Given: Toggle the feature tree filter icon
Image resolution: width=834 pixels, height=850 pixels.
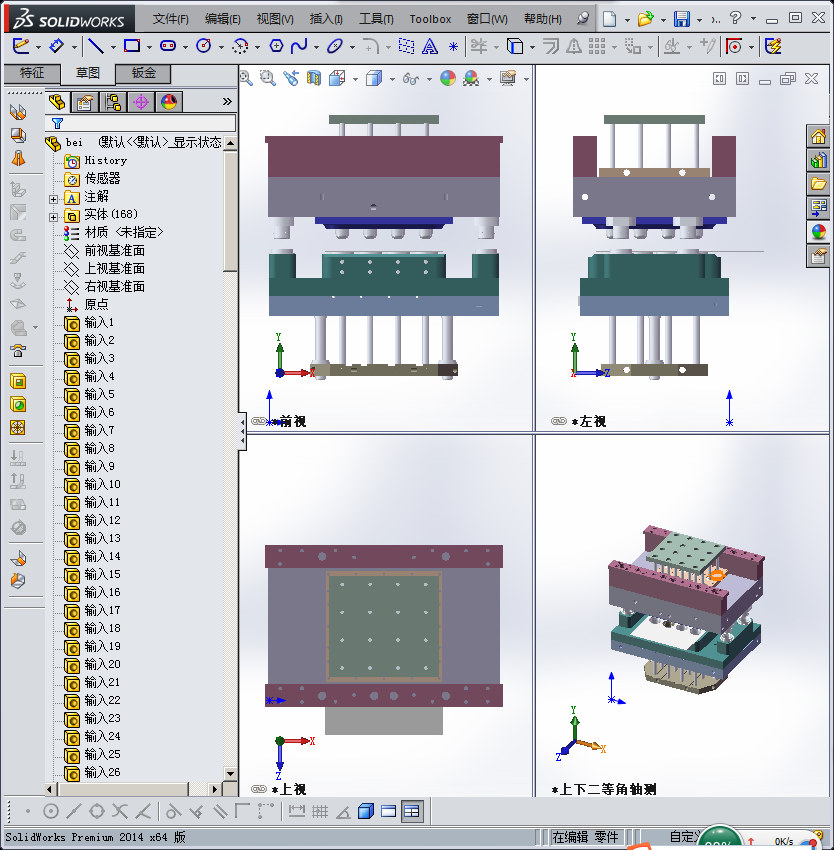Looking at the screenshot, I should pos(57,123).
